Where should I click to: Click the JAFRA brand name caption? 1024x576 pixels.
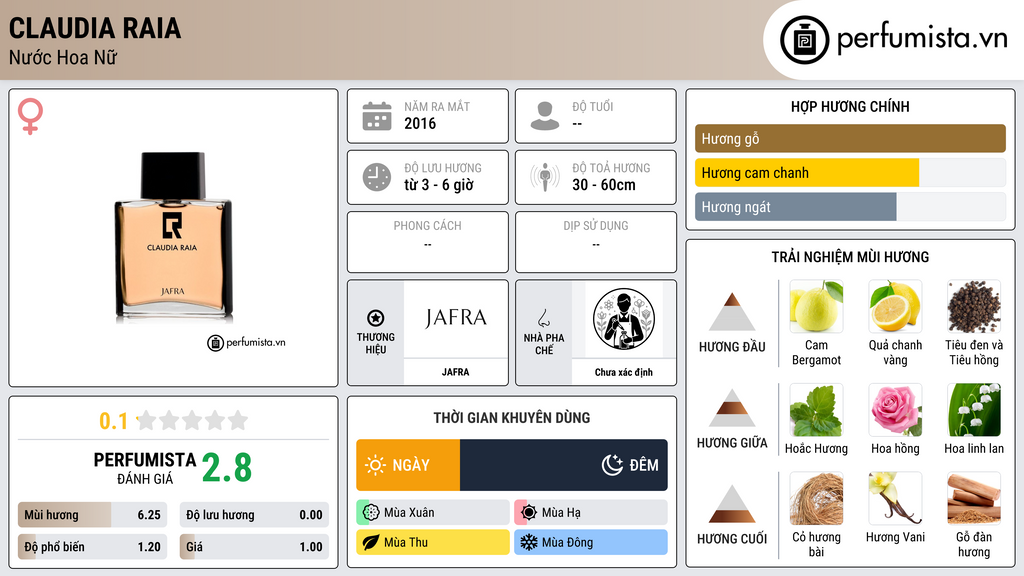pyautogui.click(x=455, y=372)
